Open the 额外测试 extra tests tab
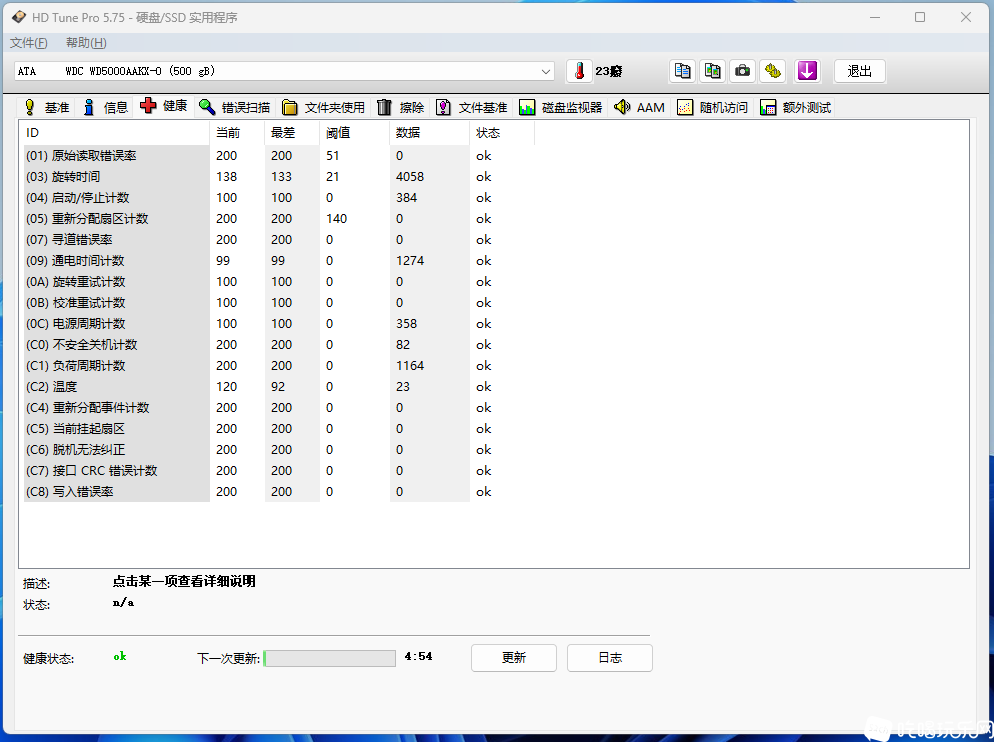Screen dimensions: 994x742 pos(796,107)
